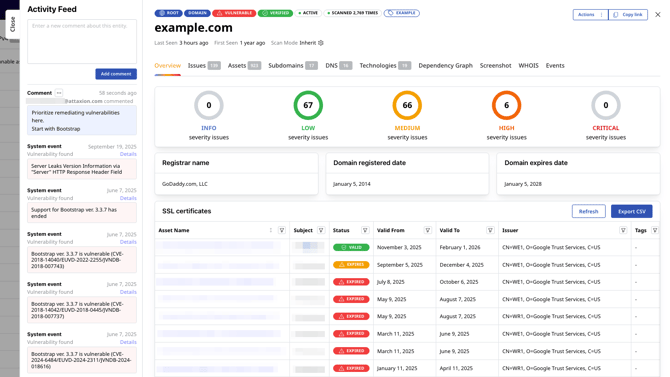Open the Issues tab
This screenshot has width=670, height=377.
(204, 65)
